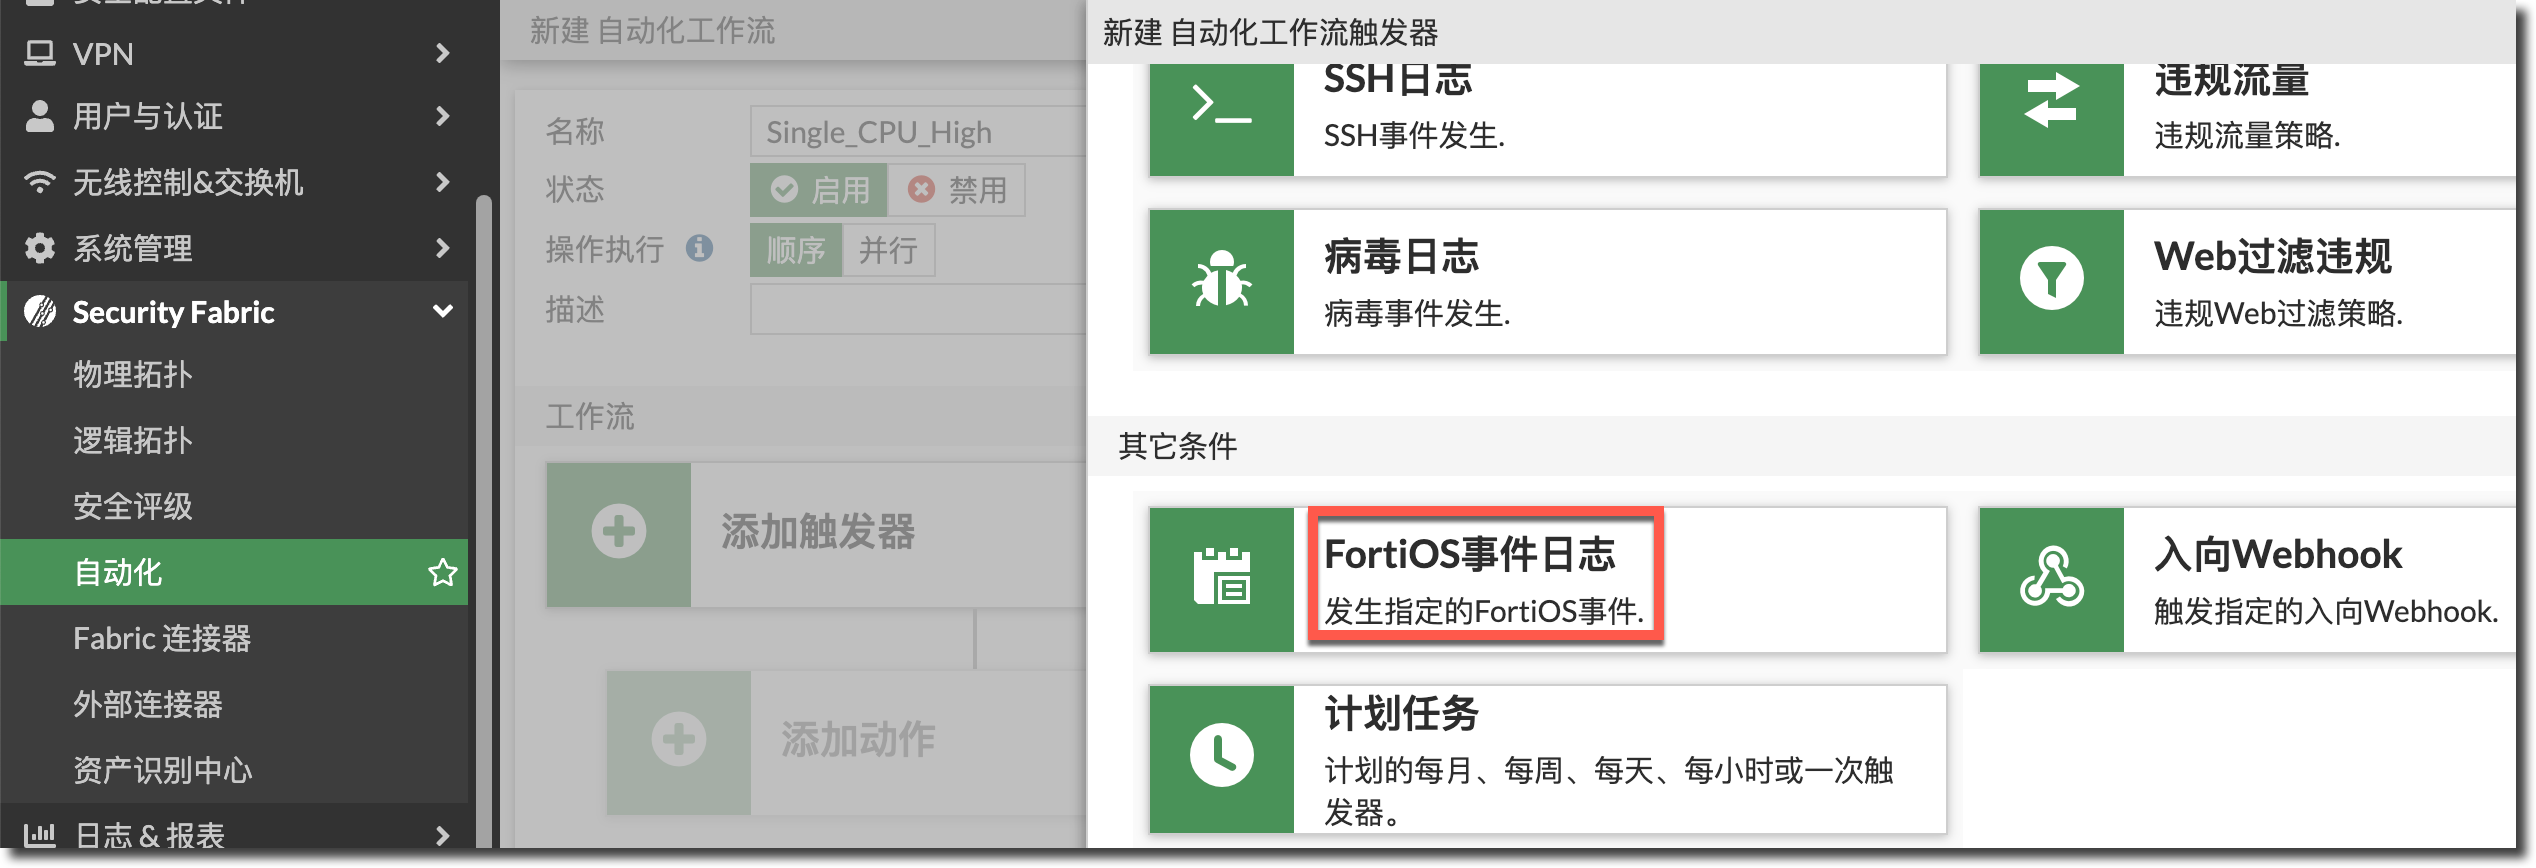This screenshot has height=868, width=2536.
Task: Open 安全评级 in the sidebar
Action: click(x=133, y=506)
